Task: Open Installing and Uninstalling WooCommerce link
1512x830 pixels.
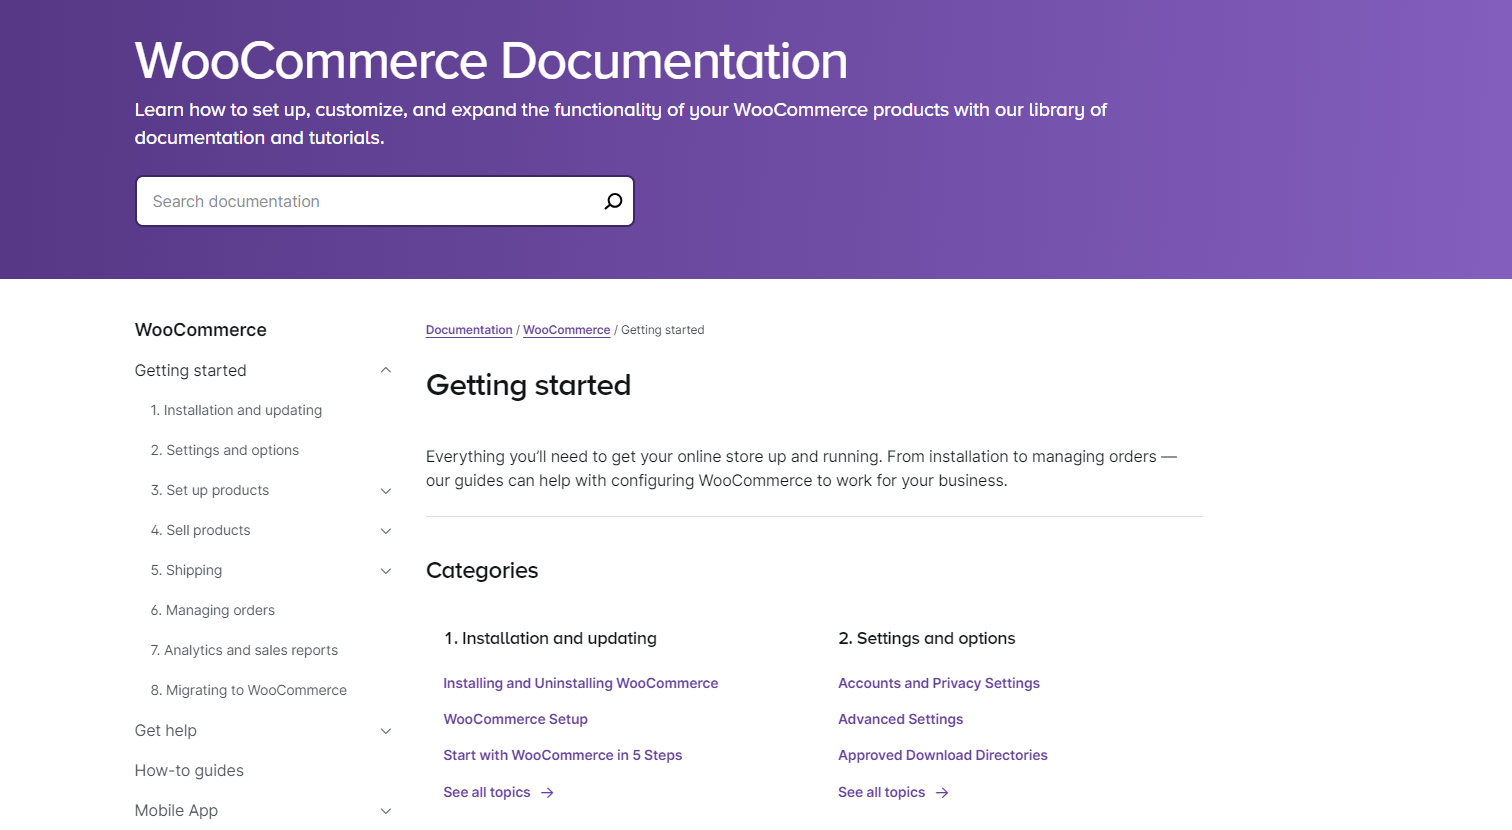Action: (x=581, y=683)
